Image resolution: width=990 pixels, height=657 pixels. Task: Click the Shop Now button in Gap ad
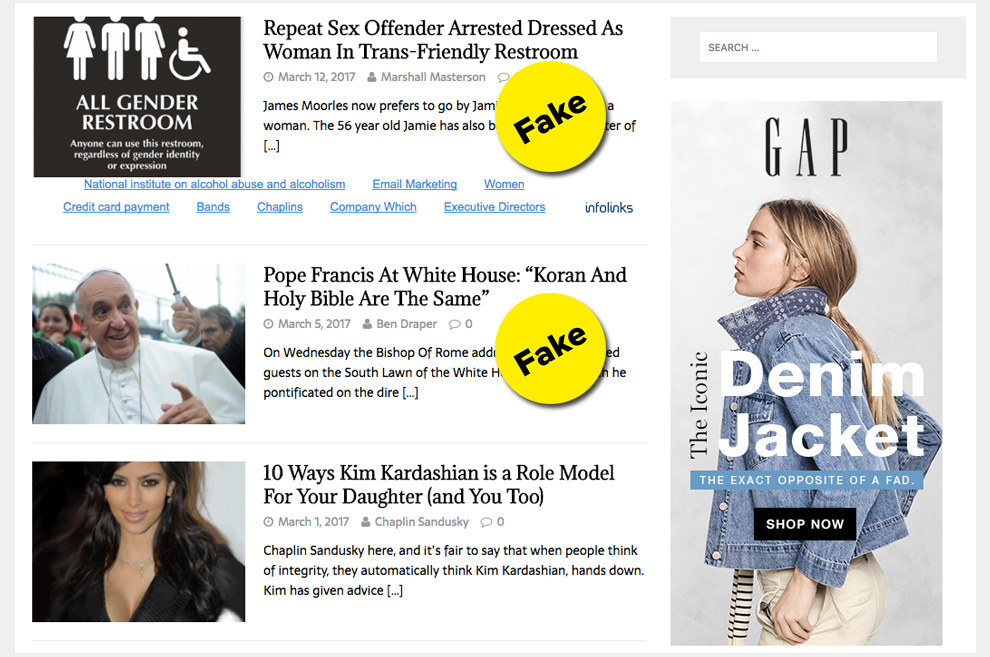coord(804,524)
